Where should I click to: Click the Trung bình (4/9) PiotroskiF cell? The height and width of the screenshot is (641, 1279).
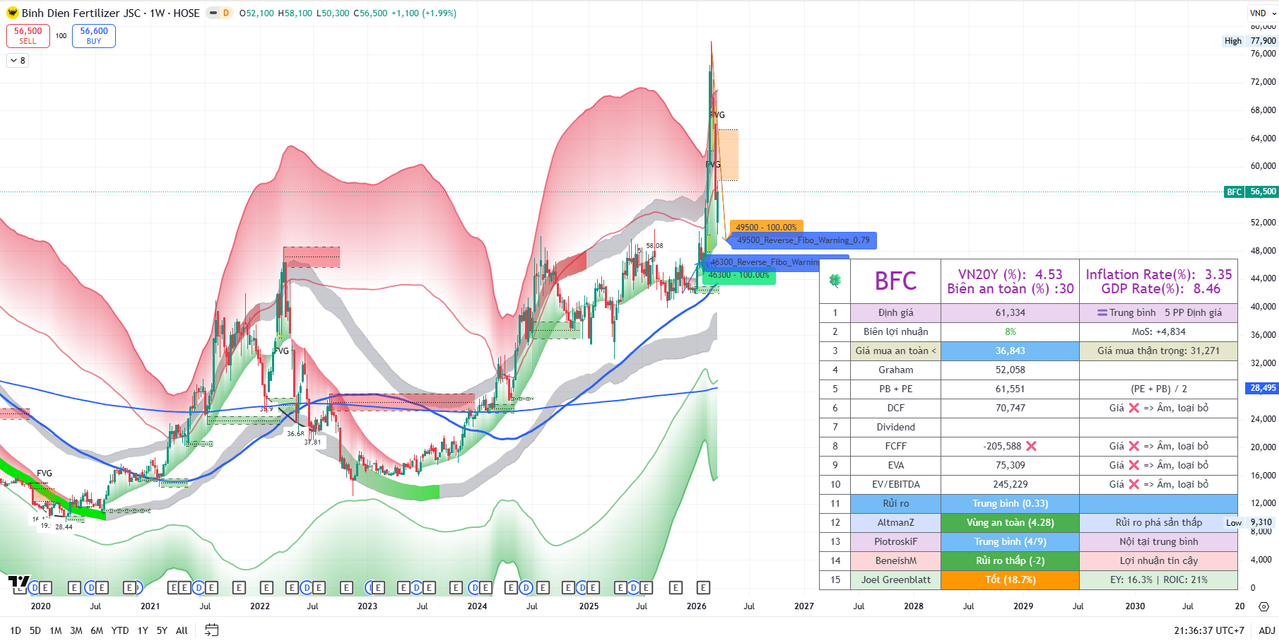[1010, 541]
